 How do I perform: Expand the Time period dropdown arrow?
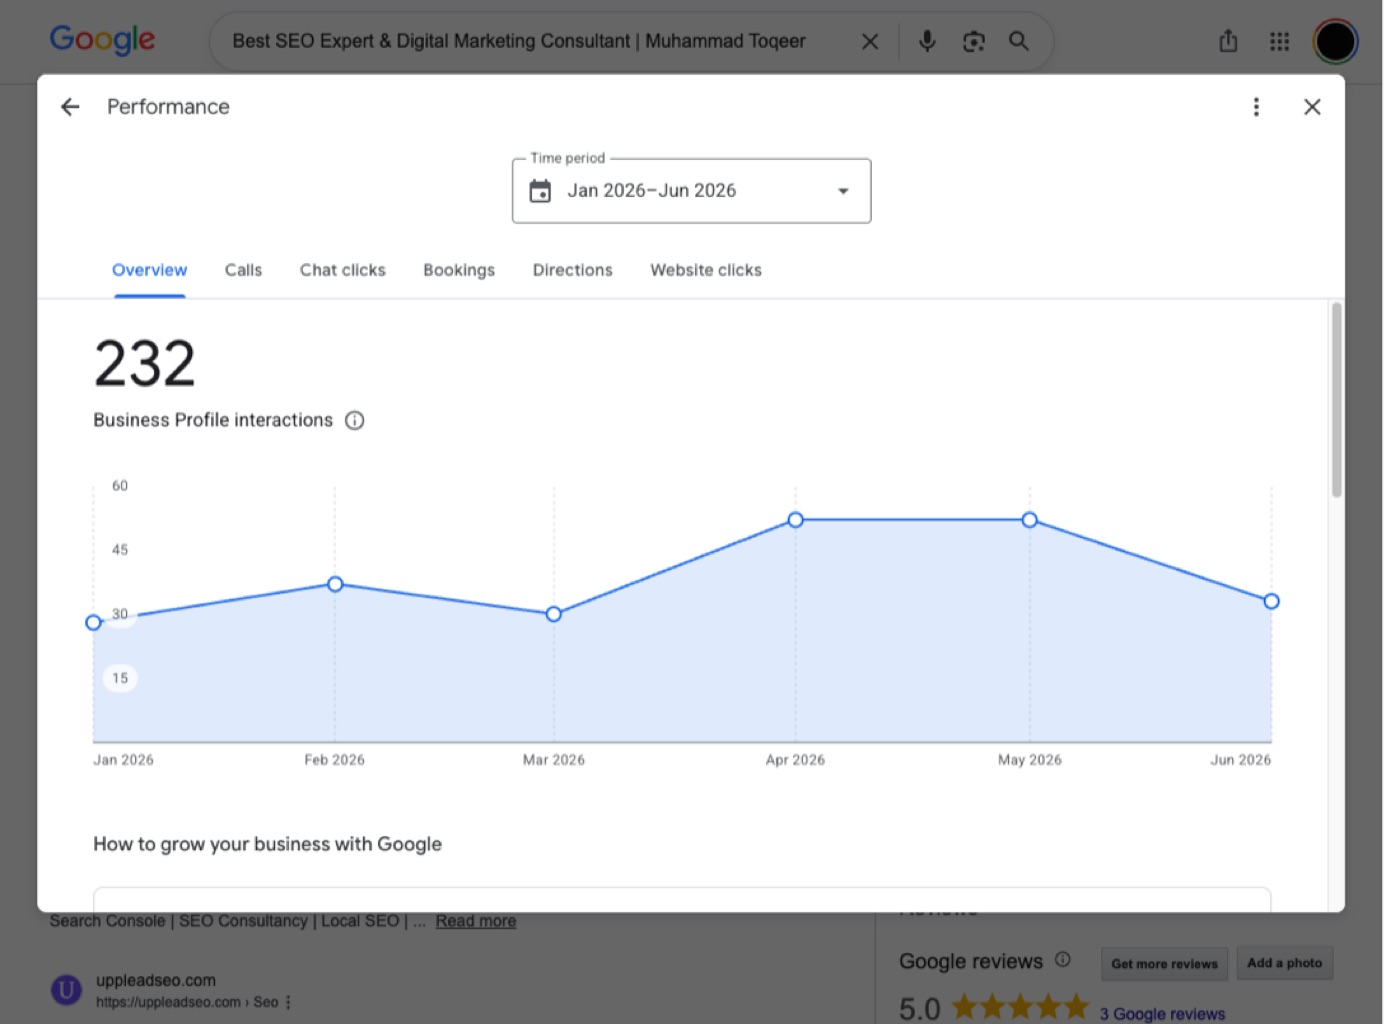(x=843, y=191)
